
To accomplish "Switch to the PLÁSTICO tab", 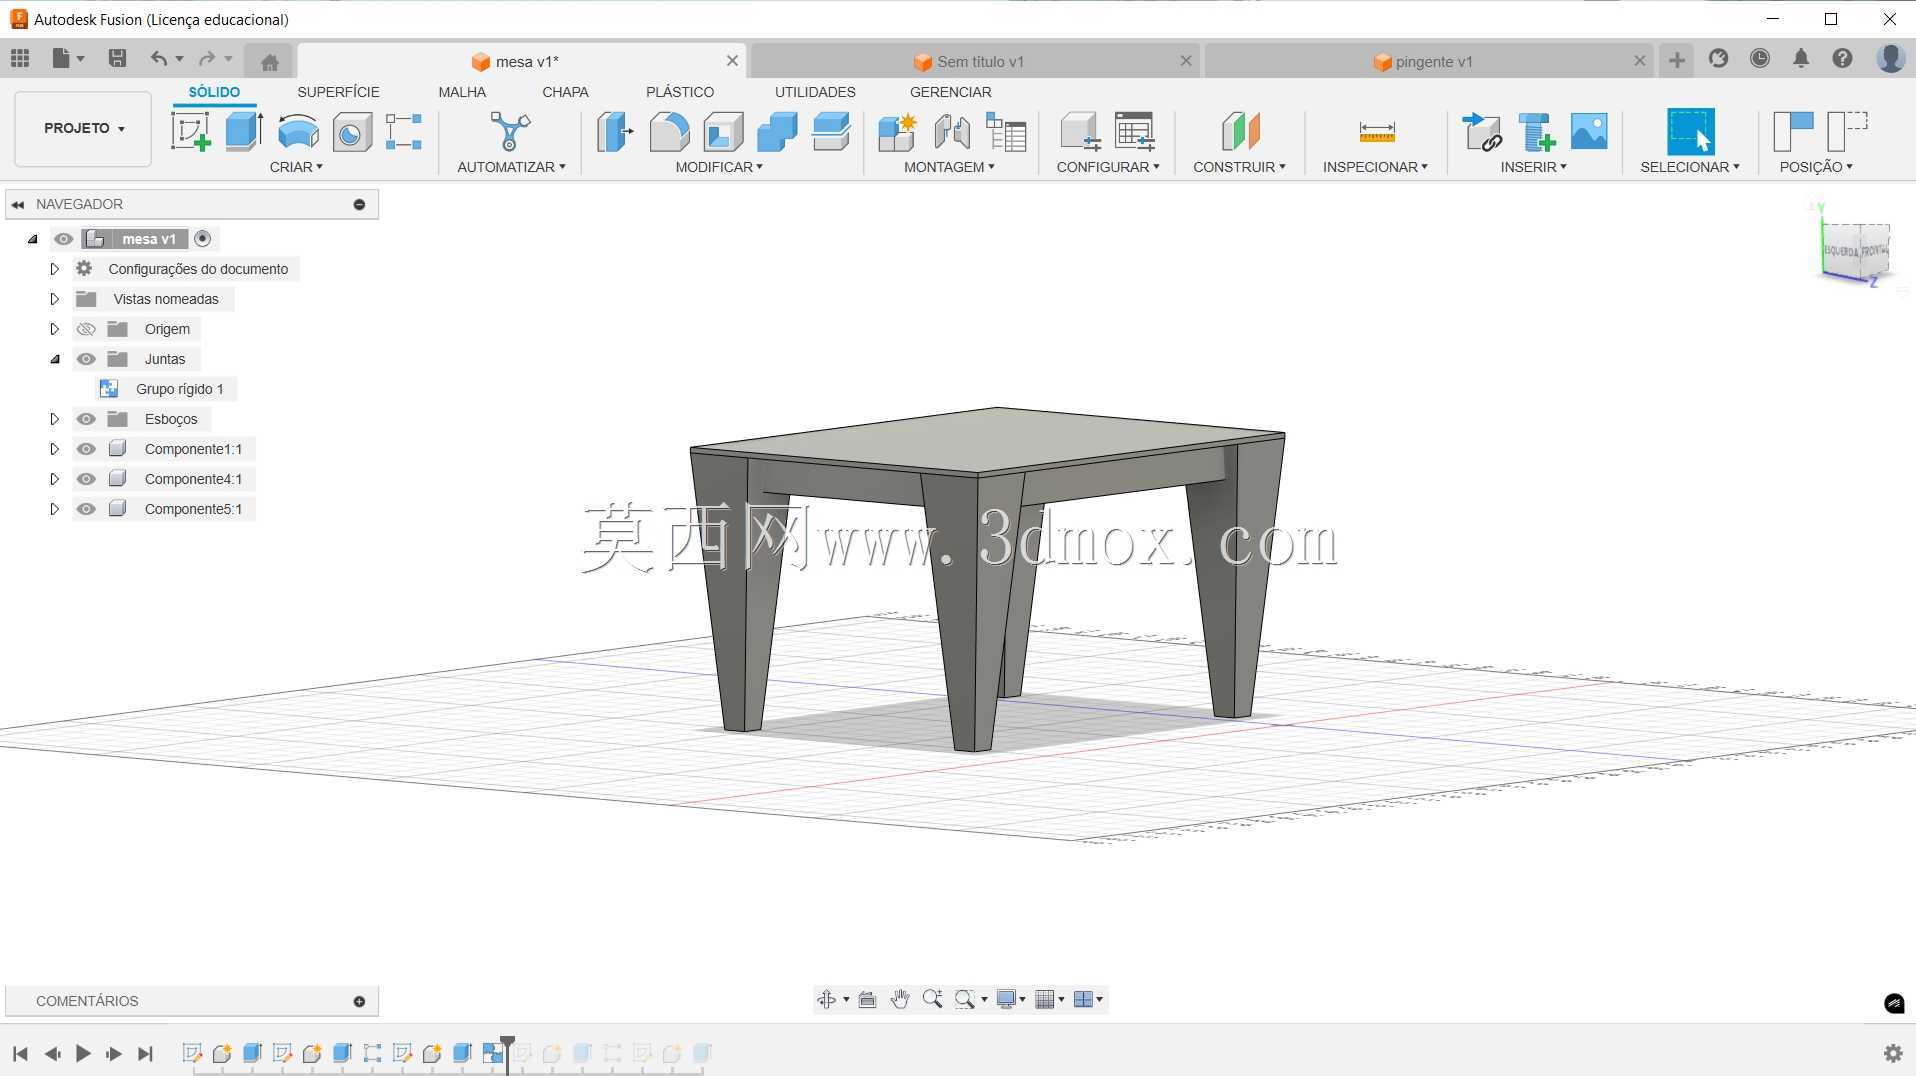I will (x=680, y=92).
